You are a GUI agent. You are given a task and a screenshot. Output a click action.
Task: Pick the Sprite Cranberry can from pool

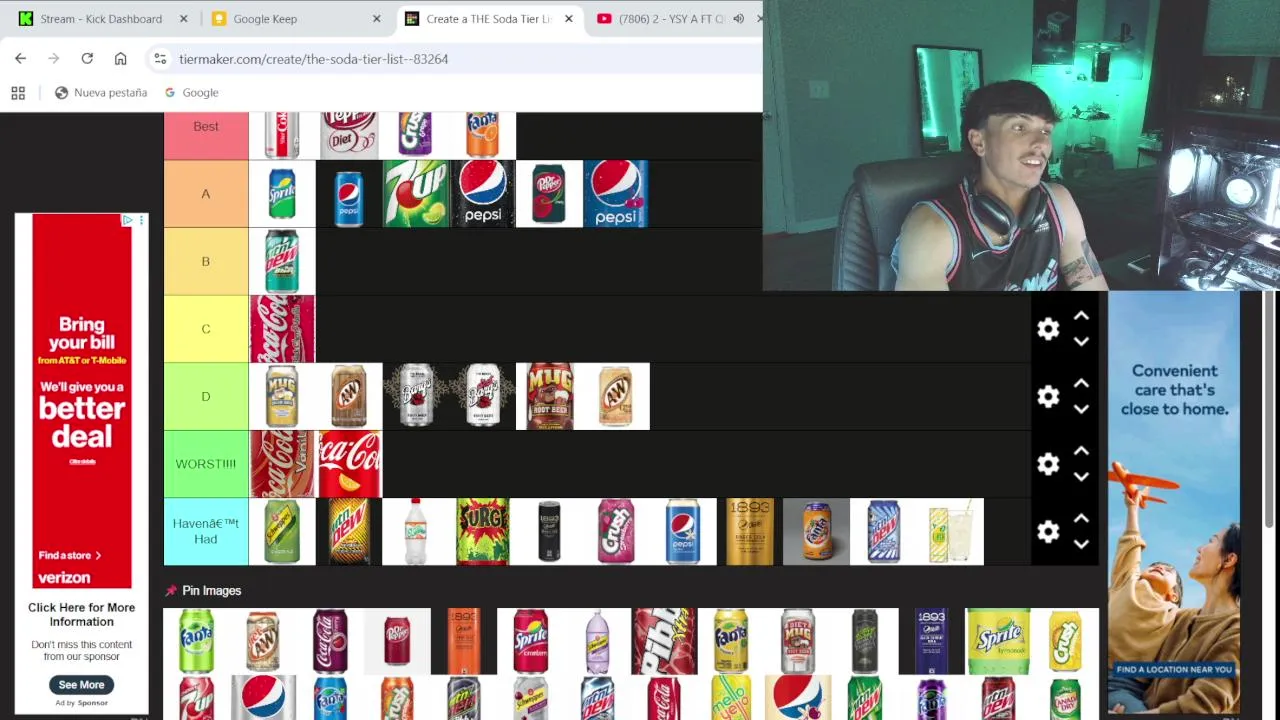tap(531, 641)
